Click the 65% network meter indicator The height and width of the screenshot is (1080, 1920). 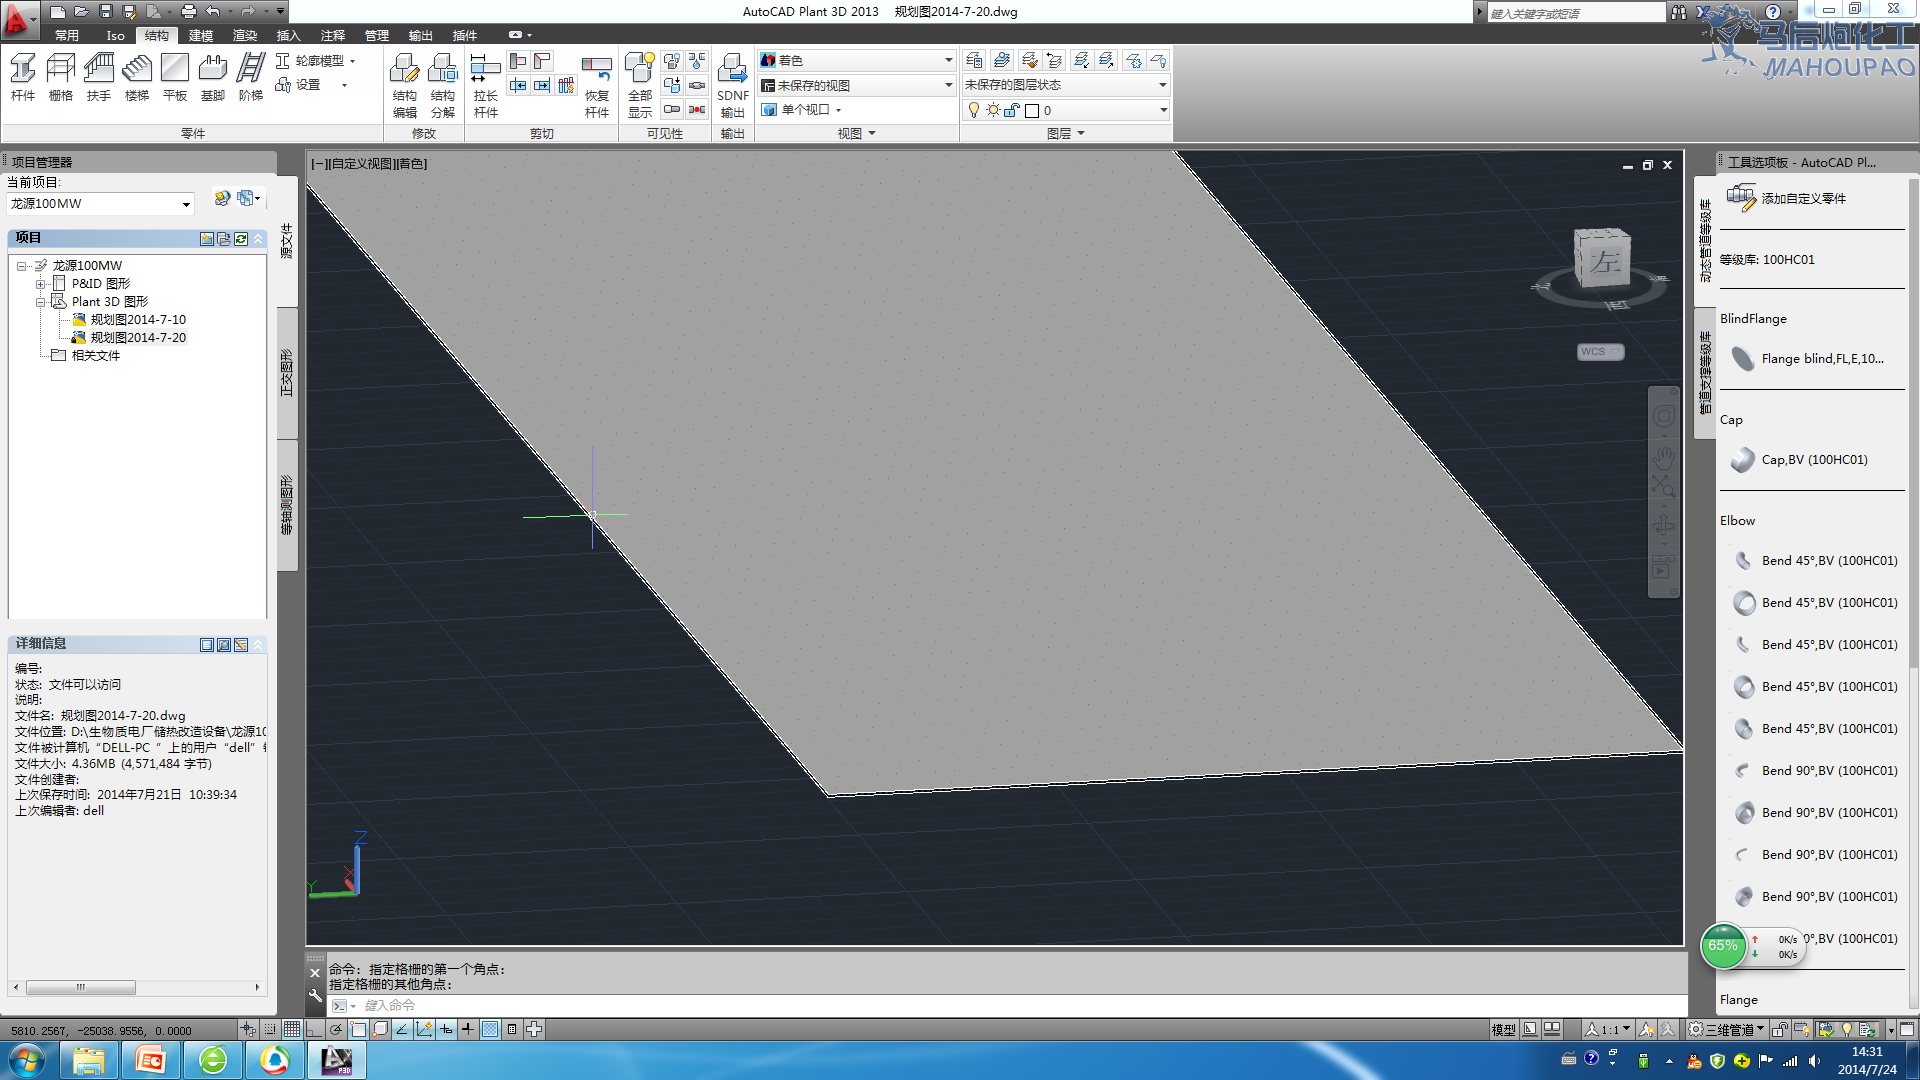pyautogui.click(x=1723, y=946)
